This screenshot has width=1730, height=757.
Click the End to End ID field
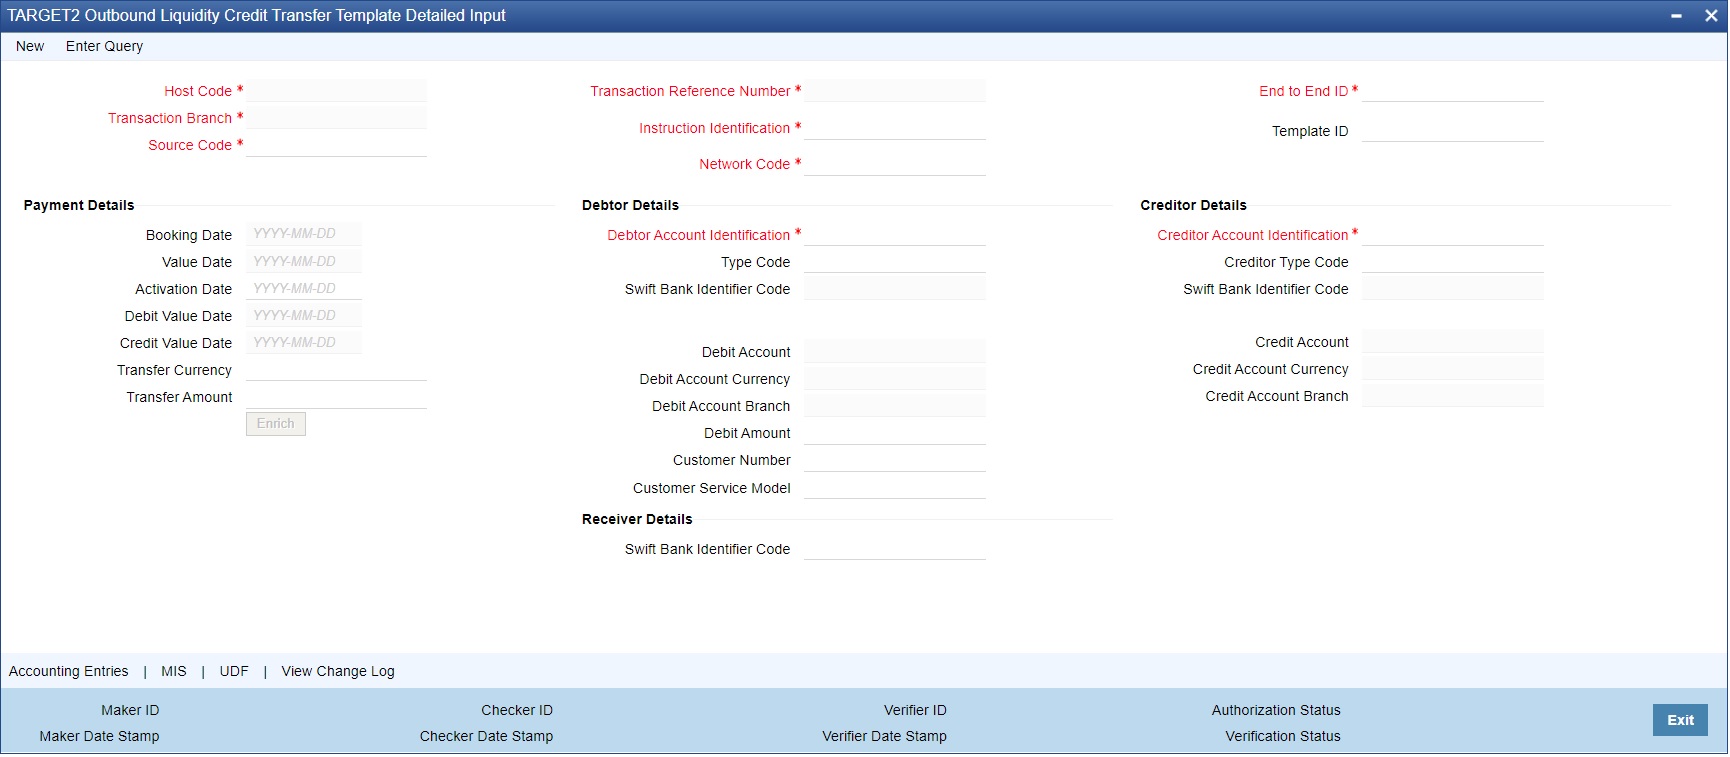1452,91
